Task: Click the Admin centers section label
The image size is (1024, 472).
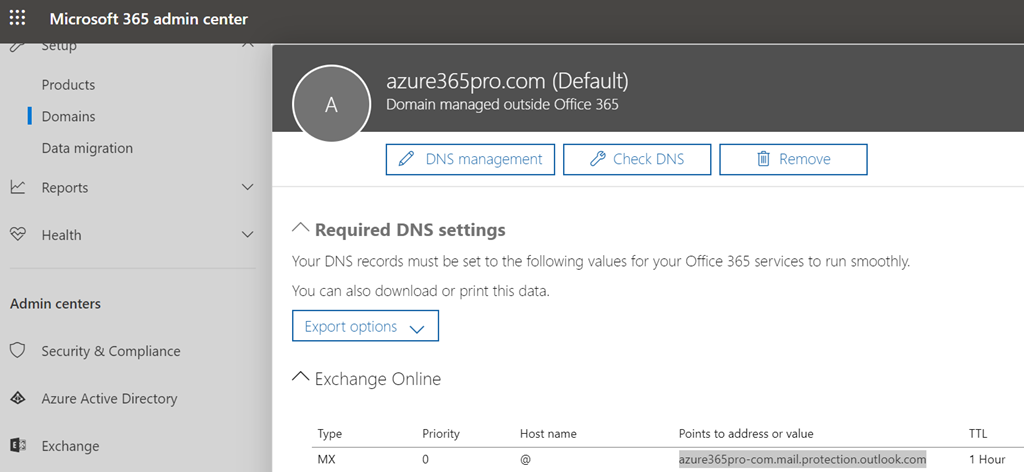Action: click(56, 304)
